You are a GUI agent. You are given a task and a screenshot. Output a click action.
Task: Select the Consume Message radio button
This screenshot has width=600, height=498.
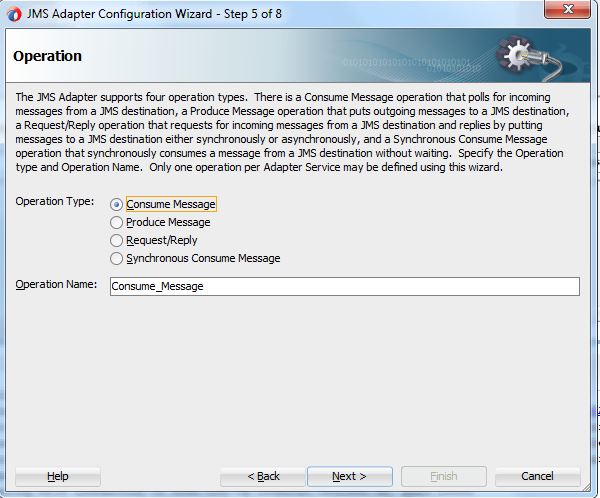pyautogui.click(x=116, y=204)
